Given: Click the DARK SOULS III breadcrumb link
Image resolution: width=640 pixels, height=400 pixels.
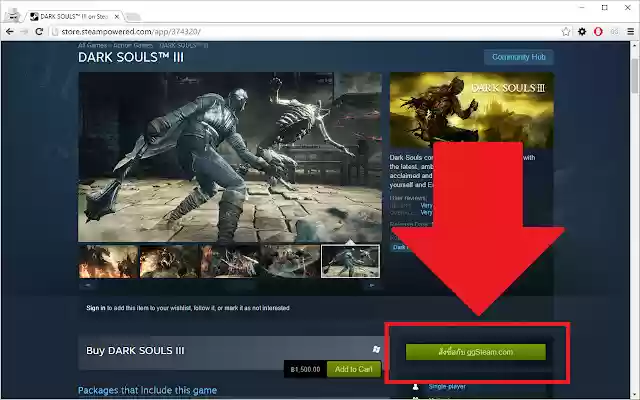Looking at the screenshot, I should point(184,45).
